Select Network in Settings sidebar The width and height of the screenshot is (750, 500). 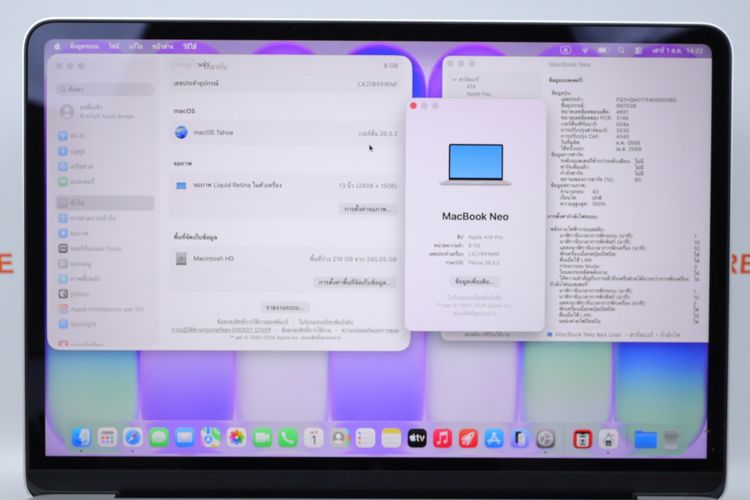point(105,167)
